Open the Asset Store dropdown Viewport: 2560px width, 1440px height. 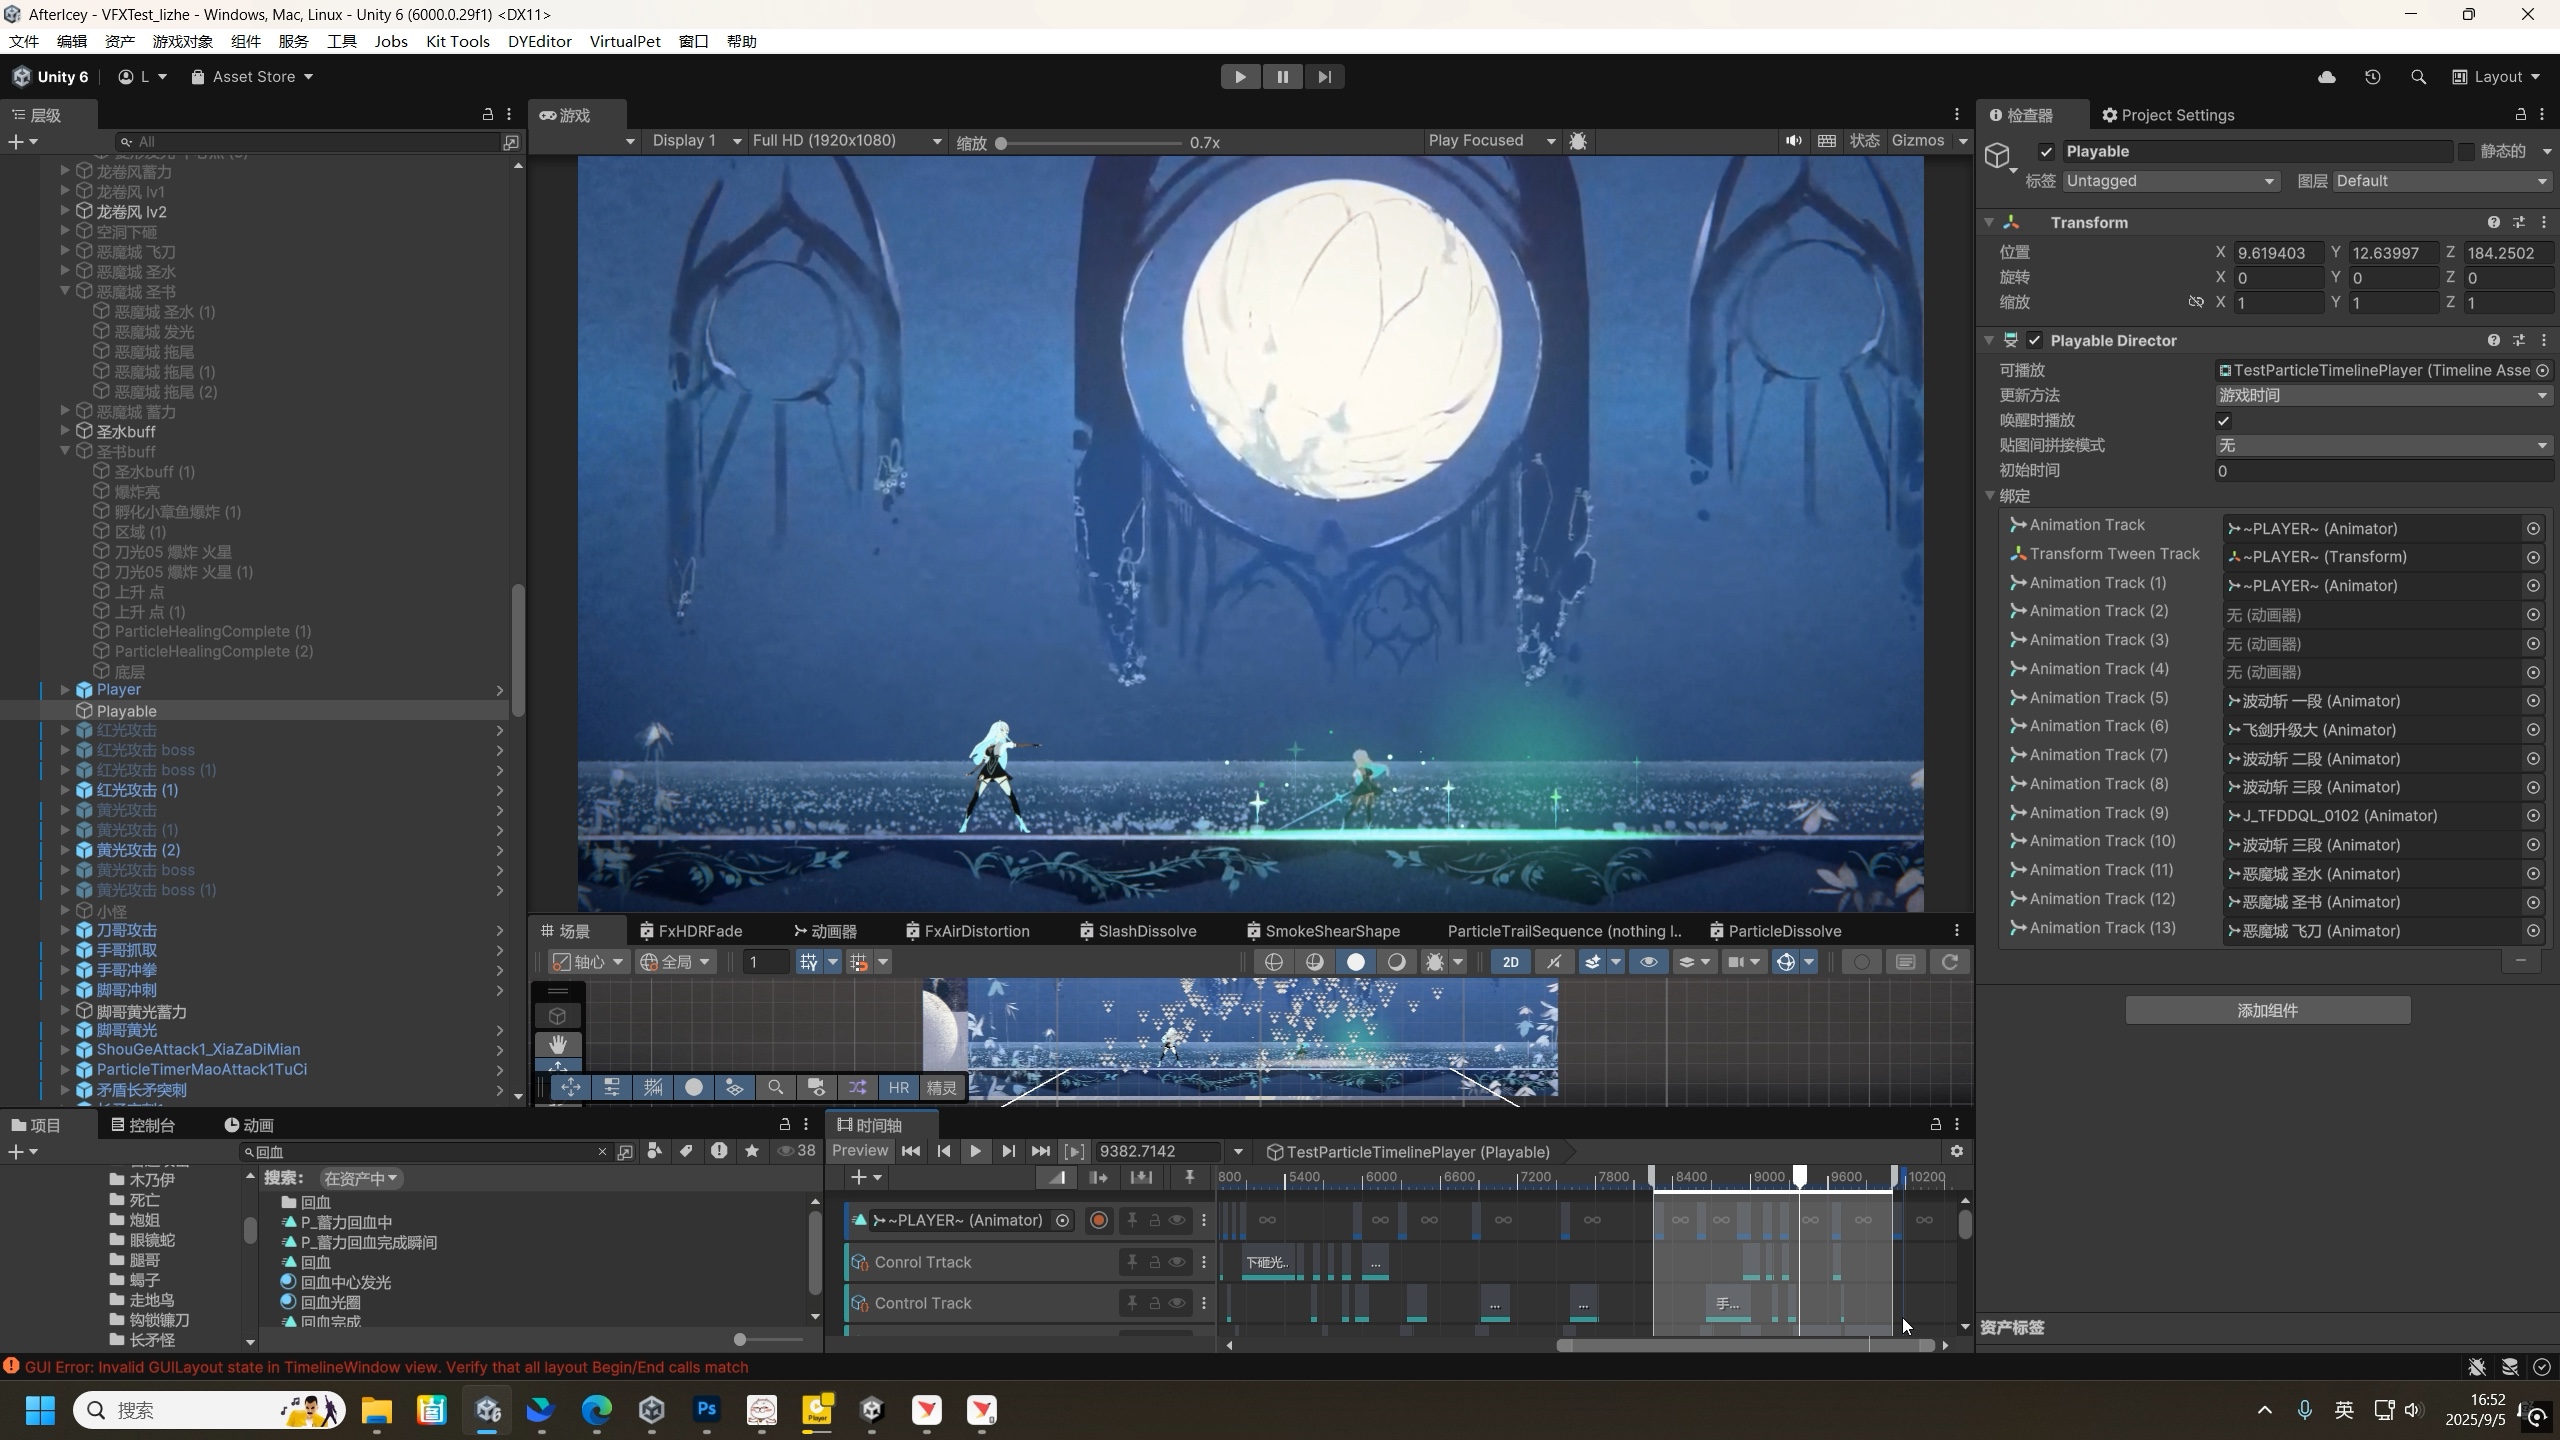pyautogui.click(x=252, y=77)
